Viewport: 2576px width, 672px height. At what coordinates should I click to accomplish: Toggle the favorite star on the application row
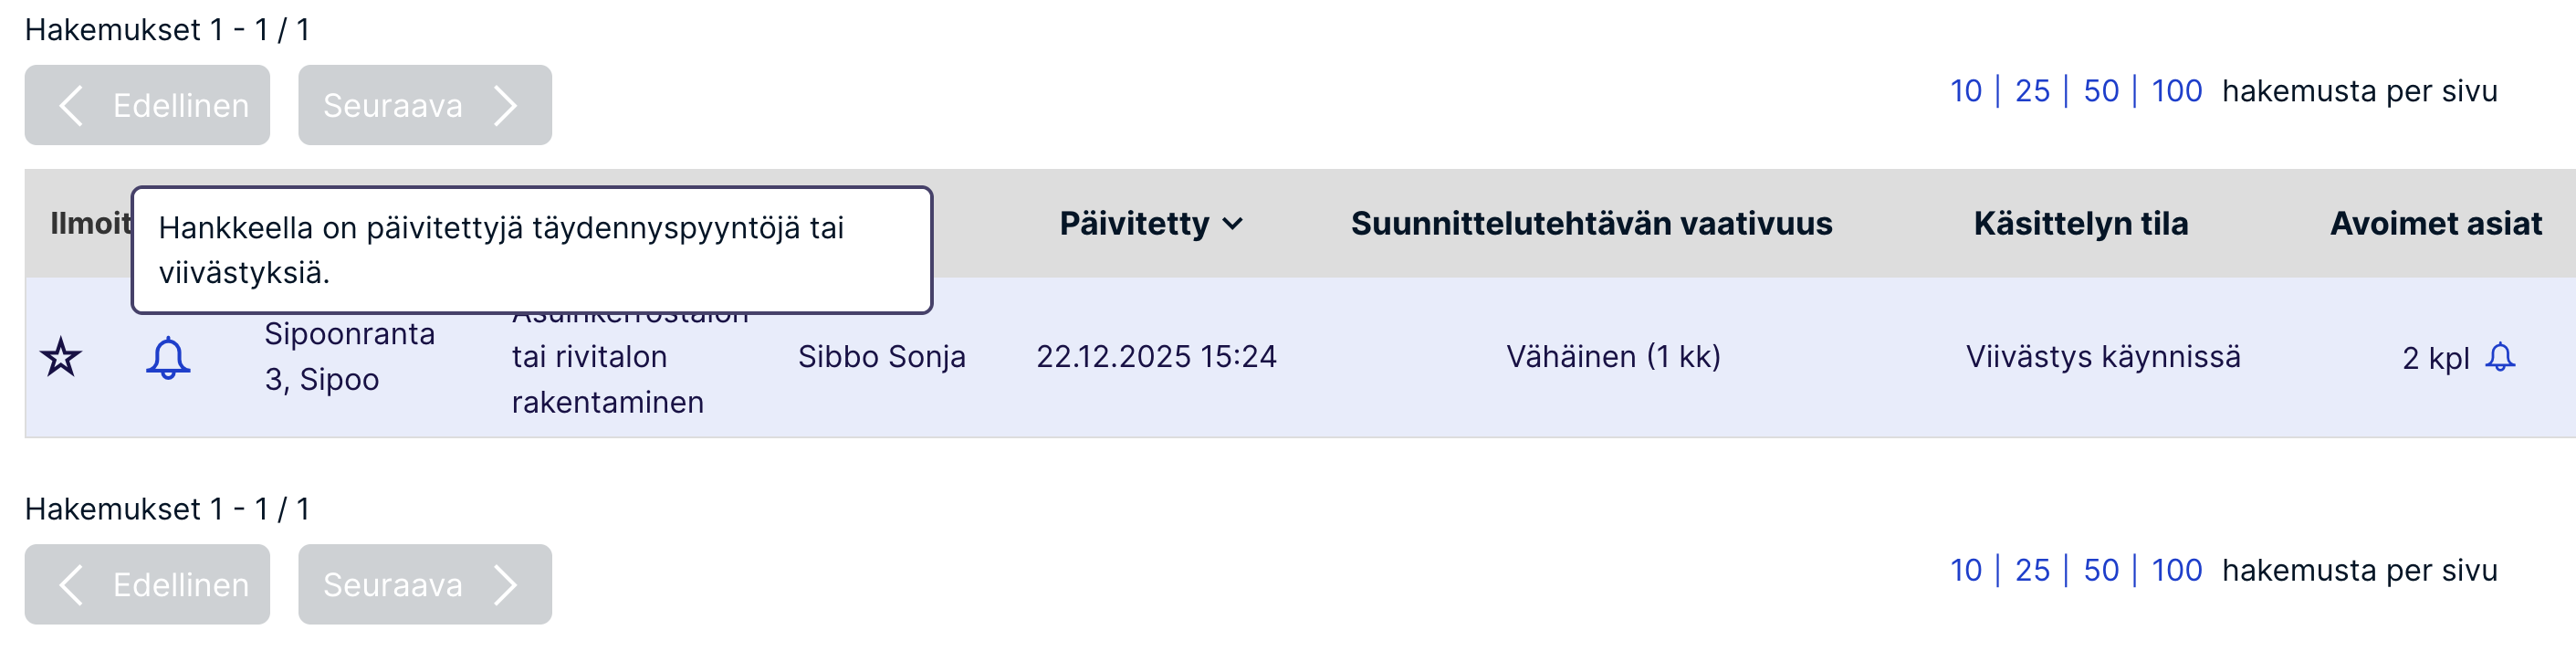pos(61,357)
